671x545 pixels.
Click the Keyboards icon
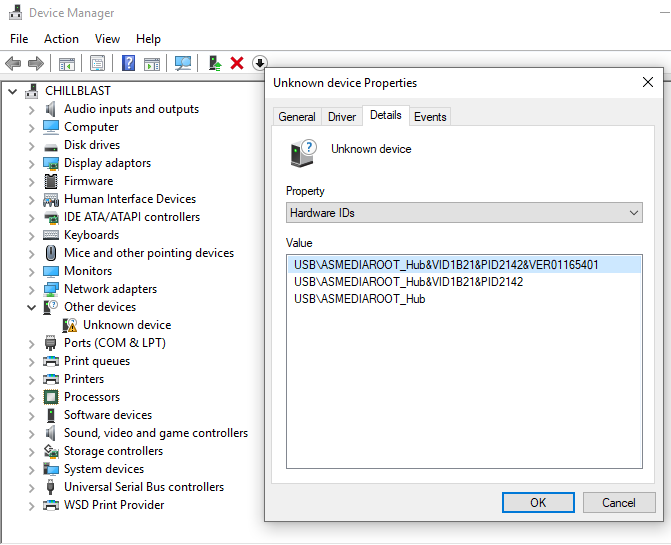[x=51, y=235]
